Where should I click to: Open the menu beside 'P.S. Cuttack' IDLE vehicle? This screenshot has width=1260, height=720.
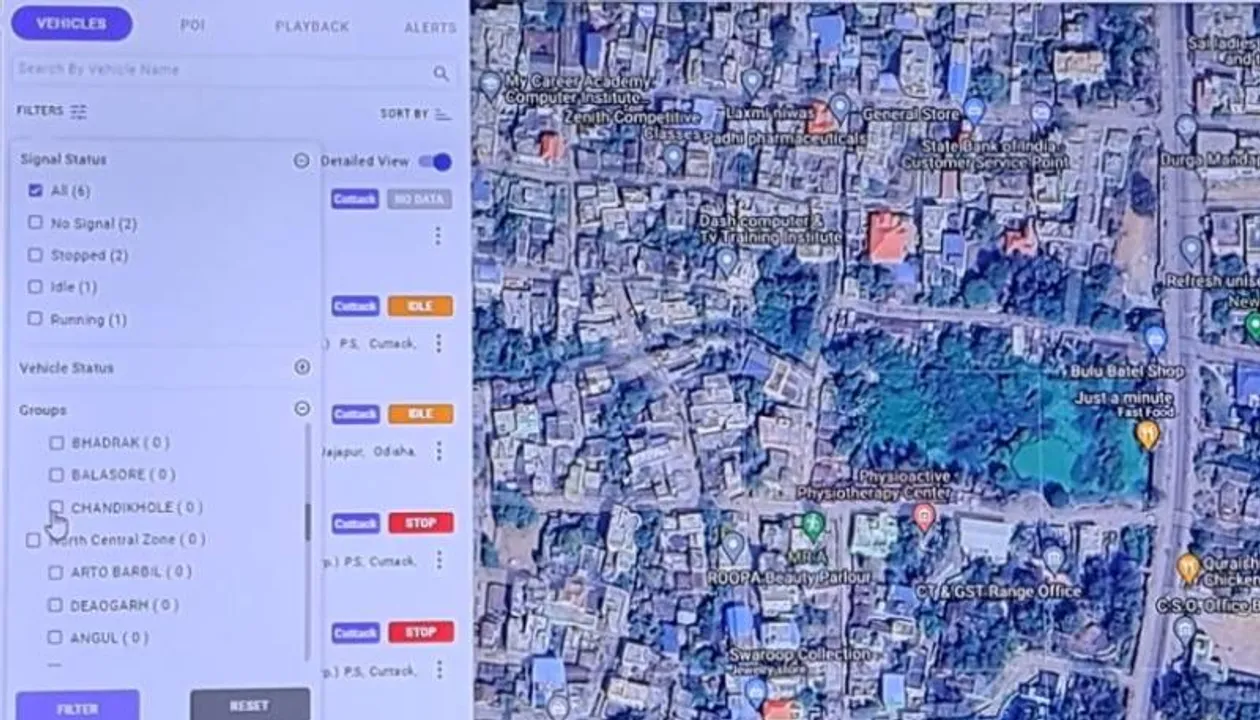437,343
